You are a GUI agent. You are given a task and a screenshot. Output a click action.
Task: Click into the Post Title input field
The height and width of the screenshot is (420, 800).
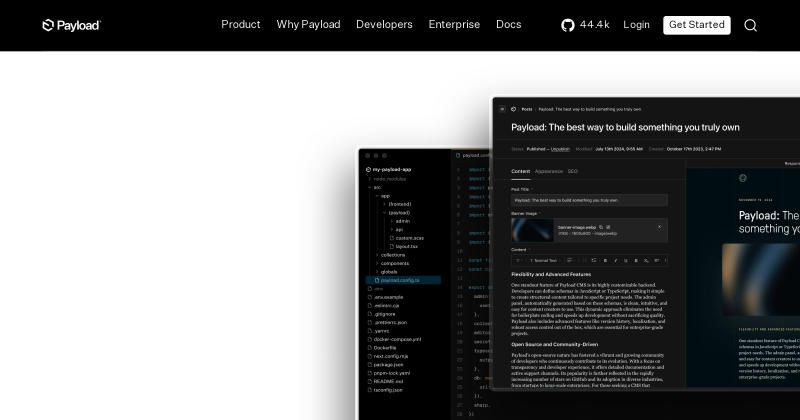click(x=589, y=200)
